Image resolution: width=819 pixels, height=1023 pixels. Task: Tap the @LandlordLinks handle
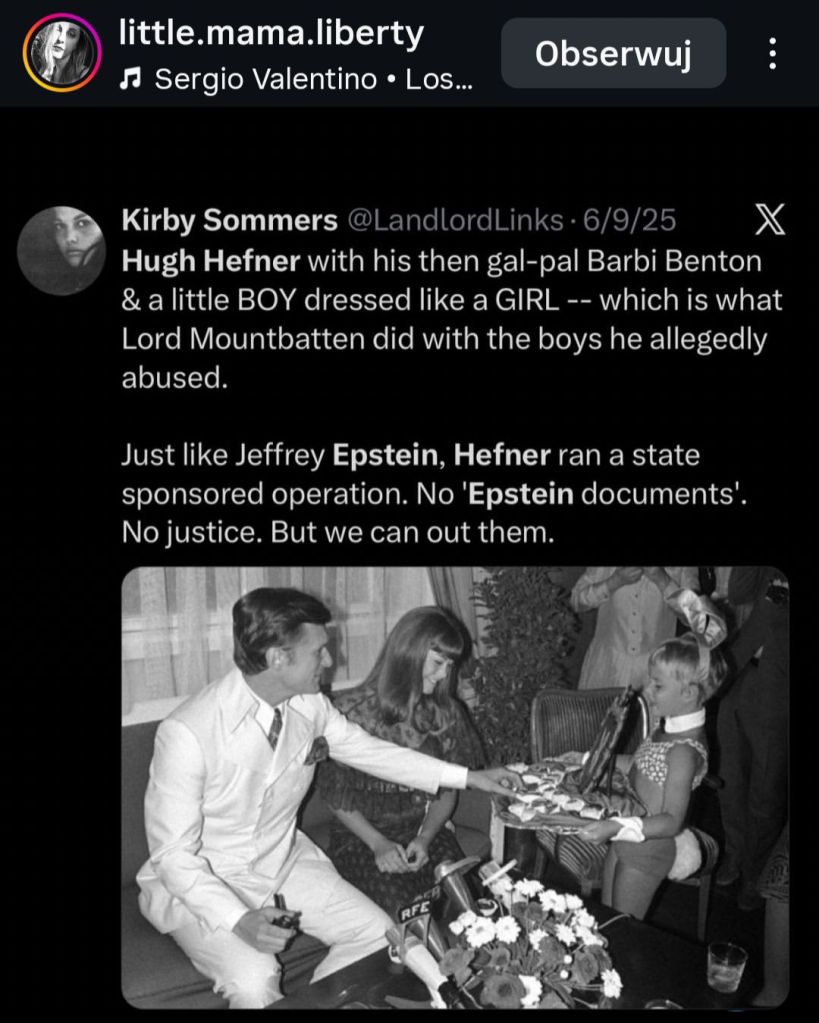(456, 221)
